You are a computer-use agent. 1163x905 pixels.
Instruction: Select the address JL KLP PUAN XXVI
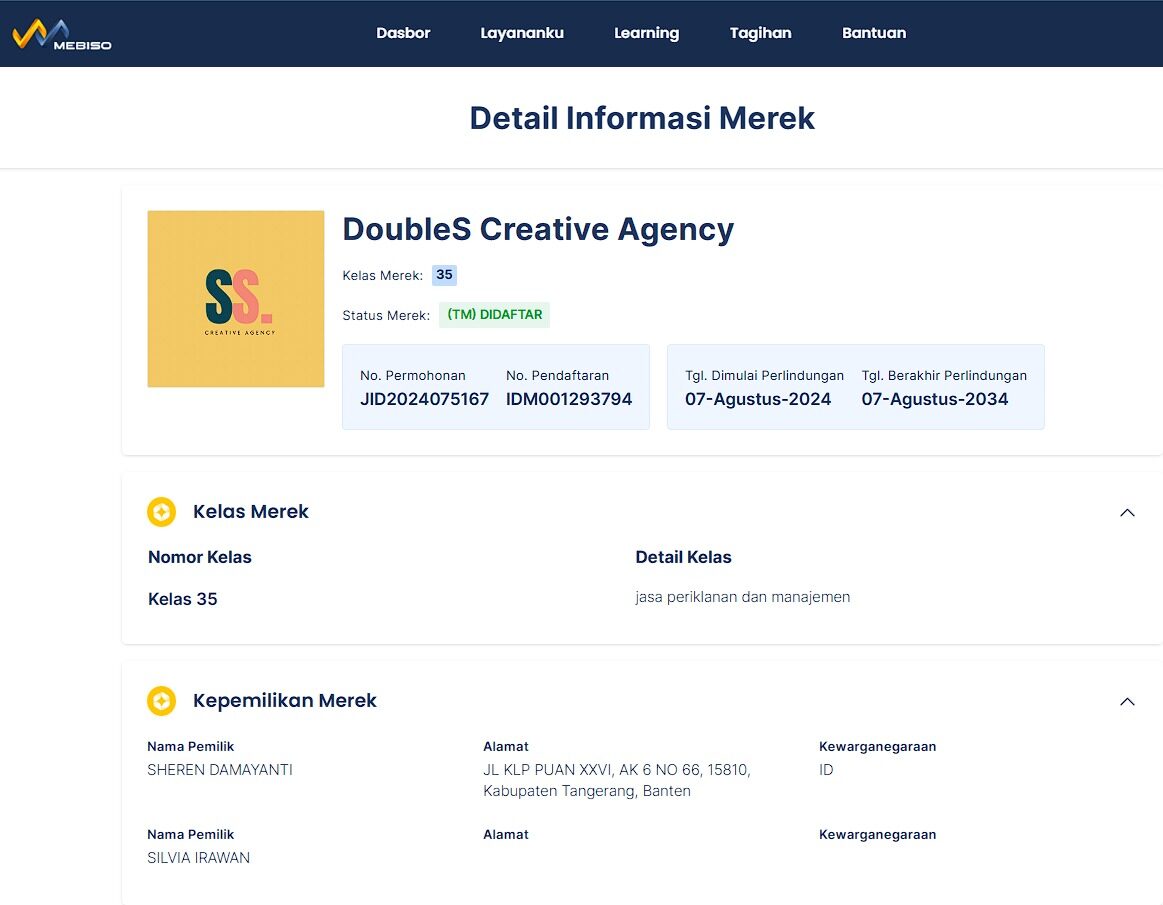point(616,780)
